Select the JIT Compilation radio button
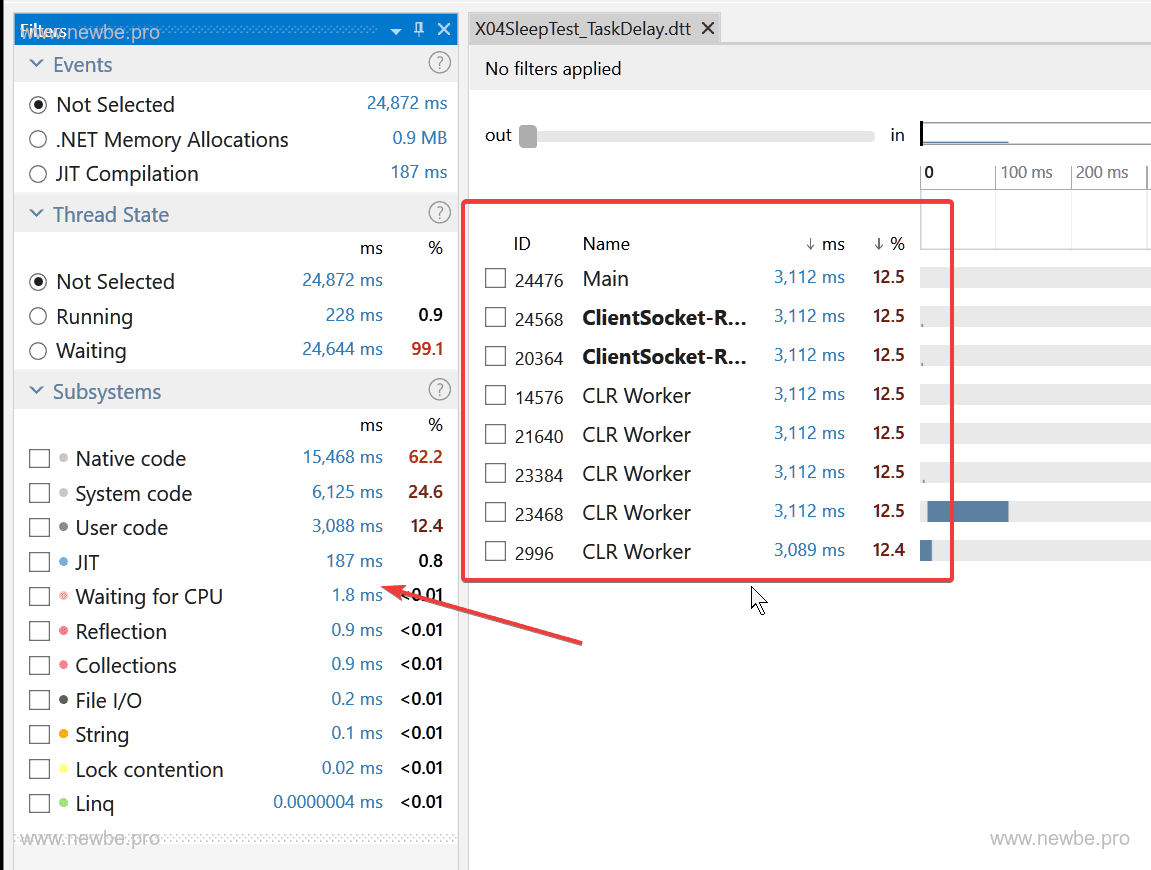 (38, 174)
